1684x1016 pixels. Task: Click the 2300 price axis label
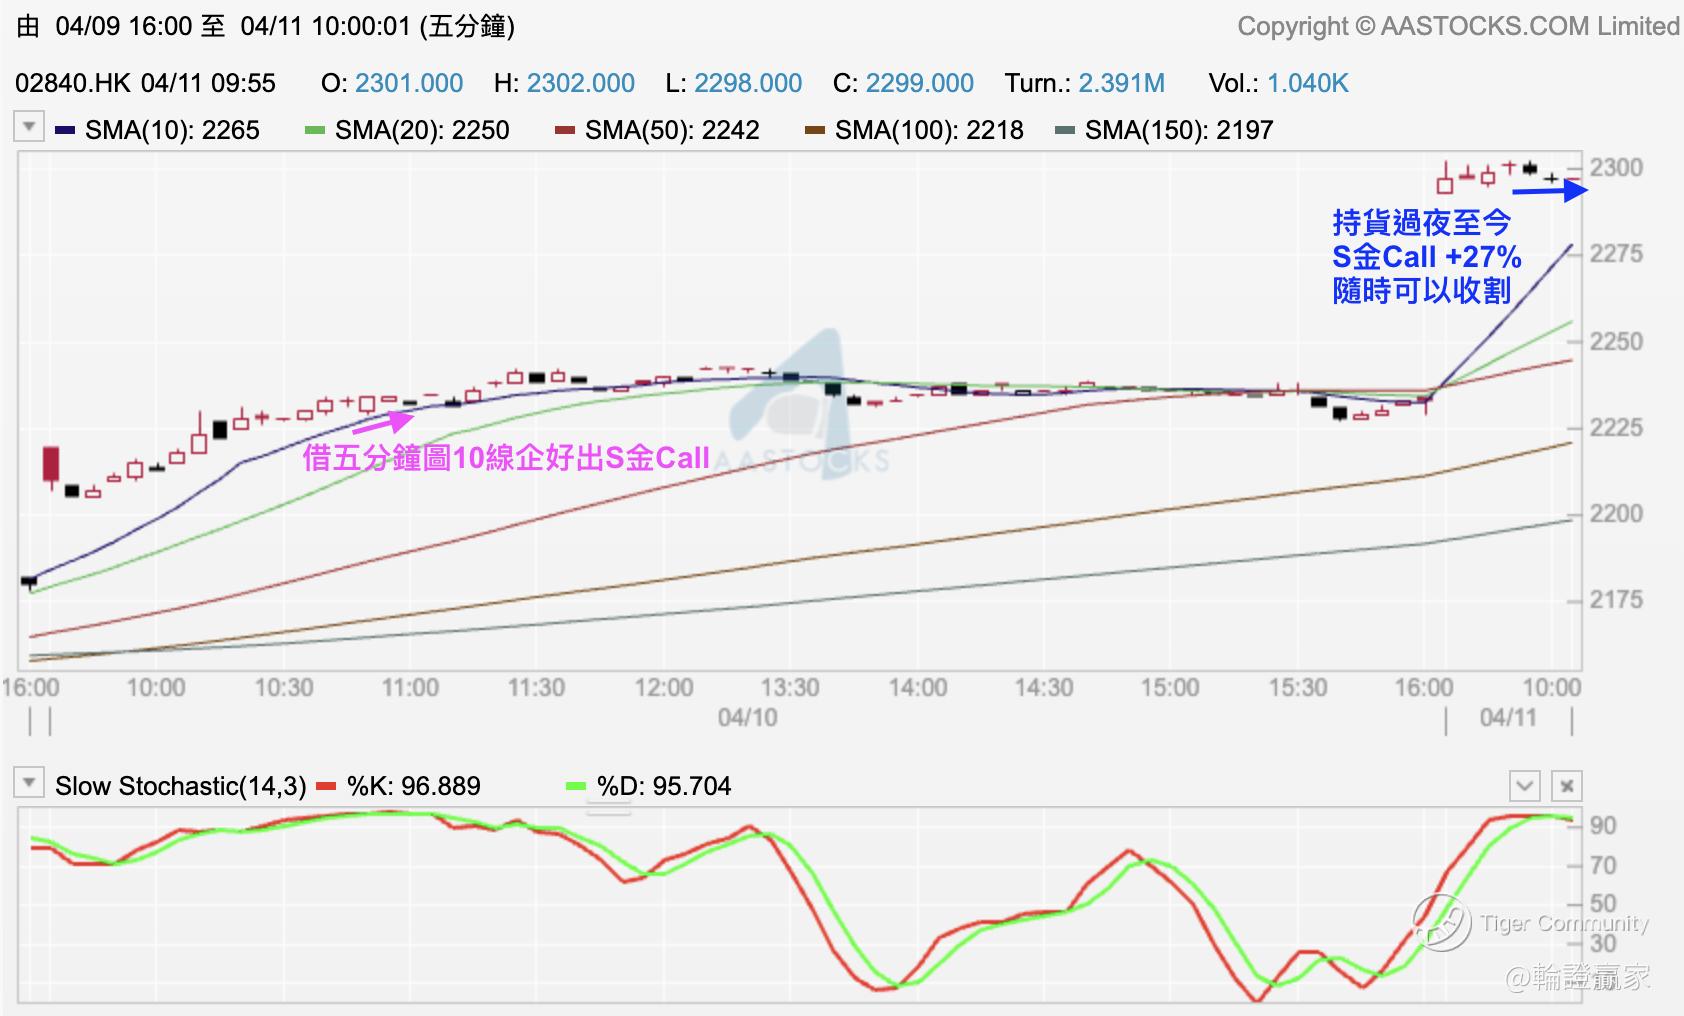point(1616,168)
